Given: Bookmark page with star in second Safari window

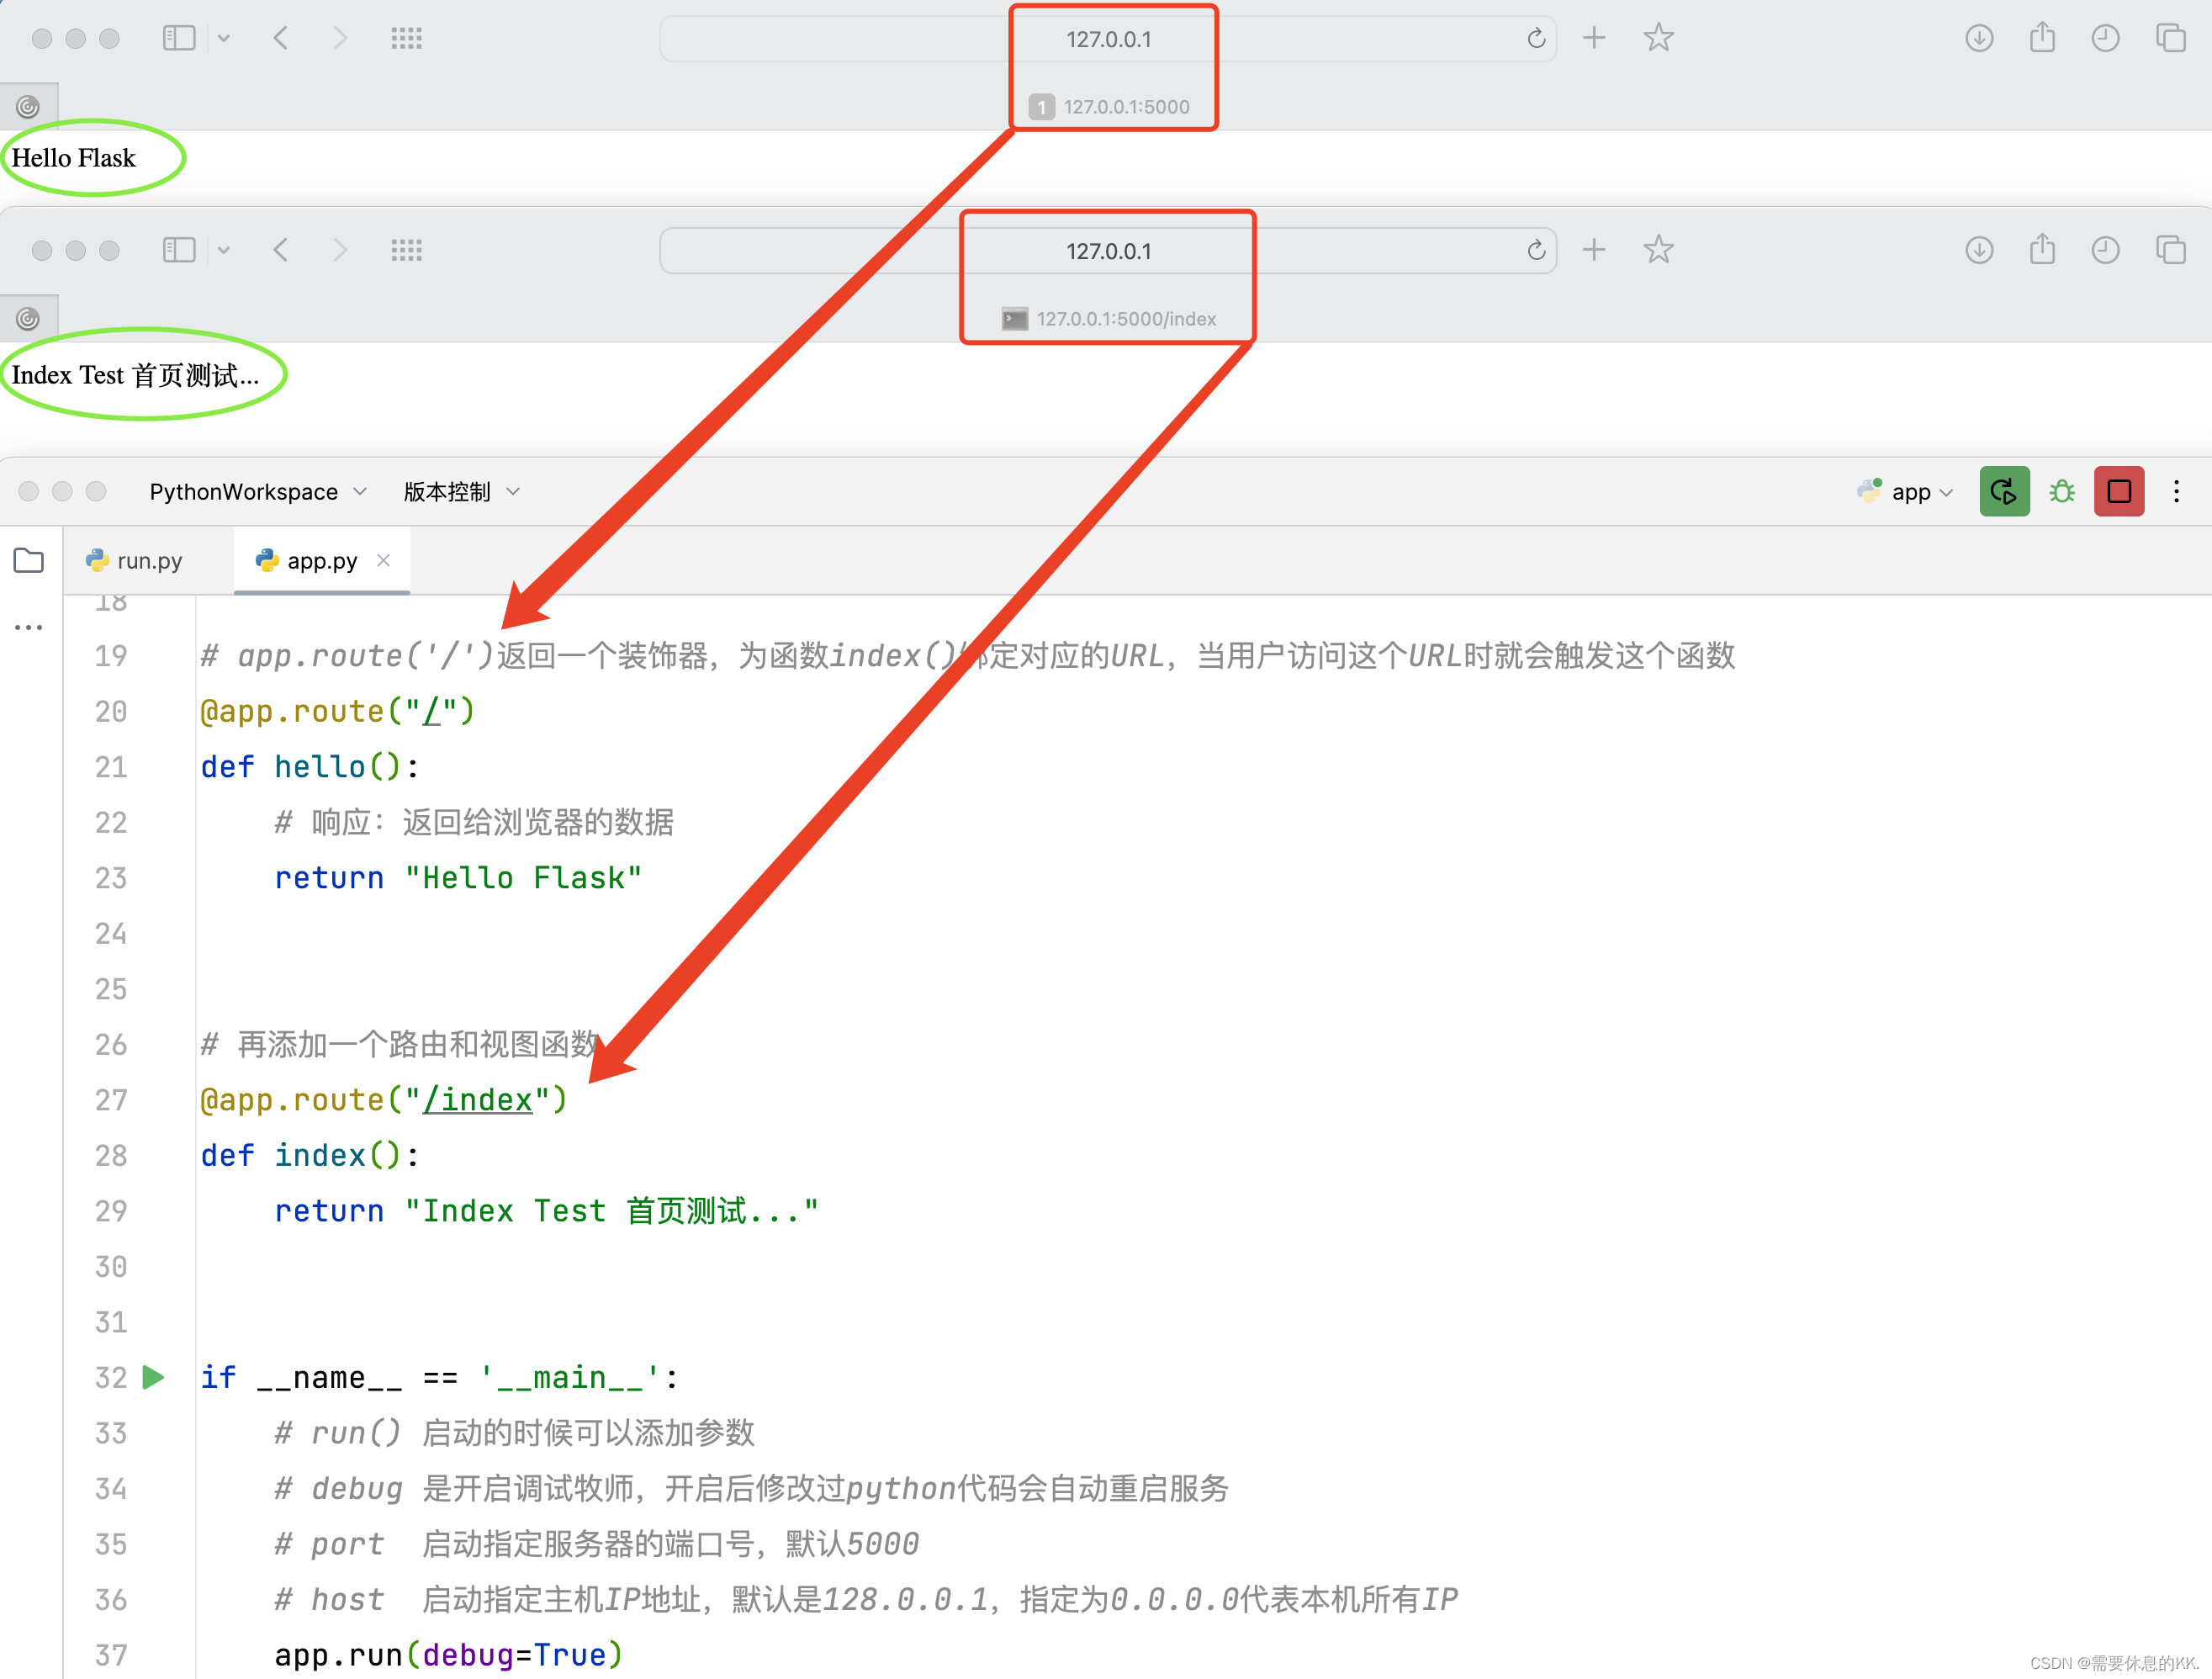Looking at the screenshot, I should pos(1658,249).
